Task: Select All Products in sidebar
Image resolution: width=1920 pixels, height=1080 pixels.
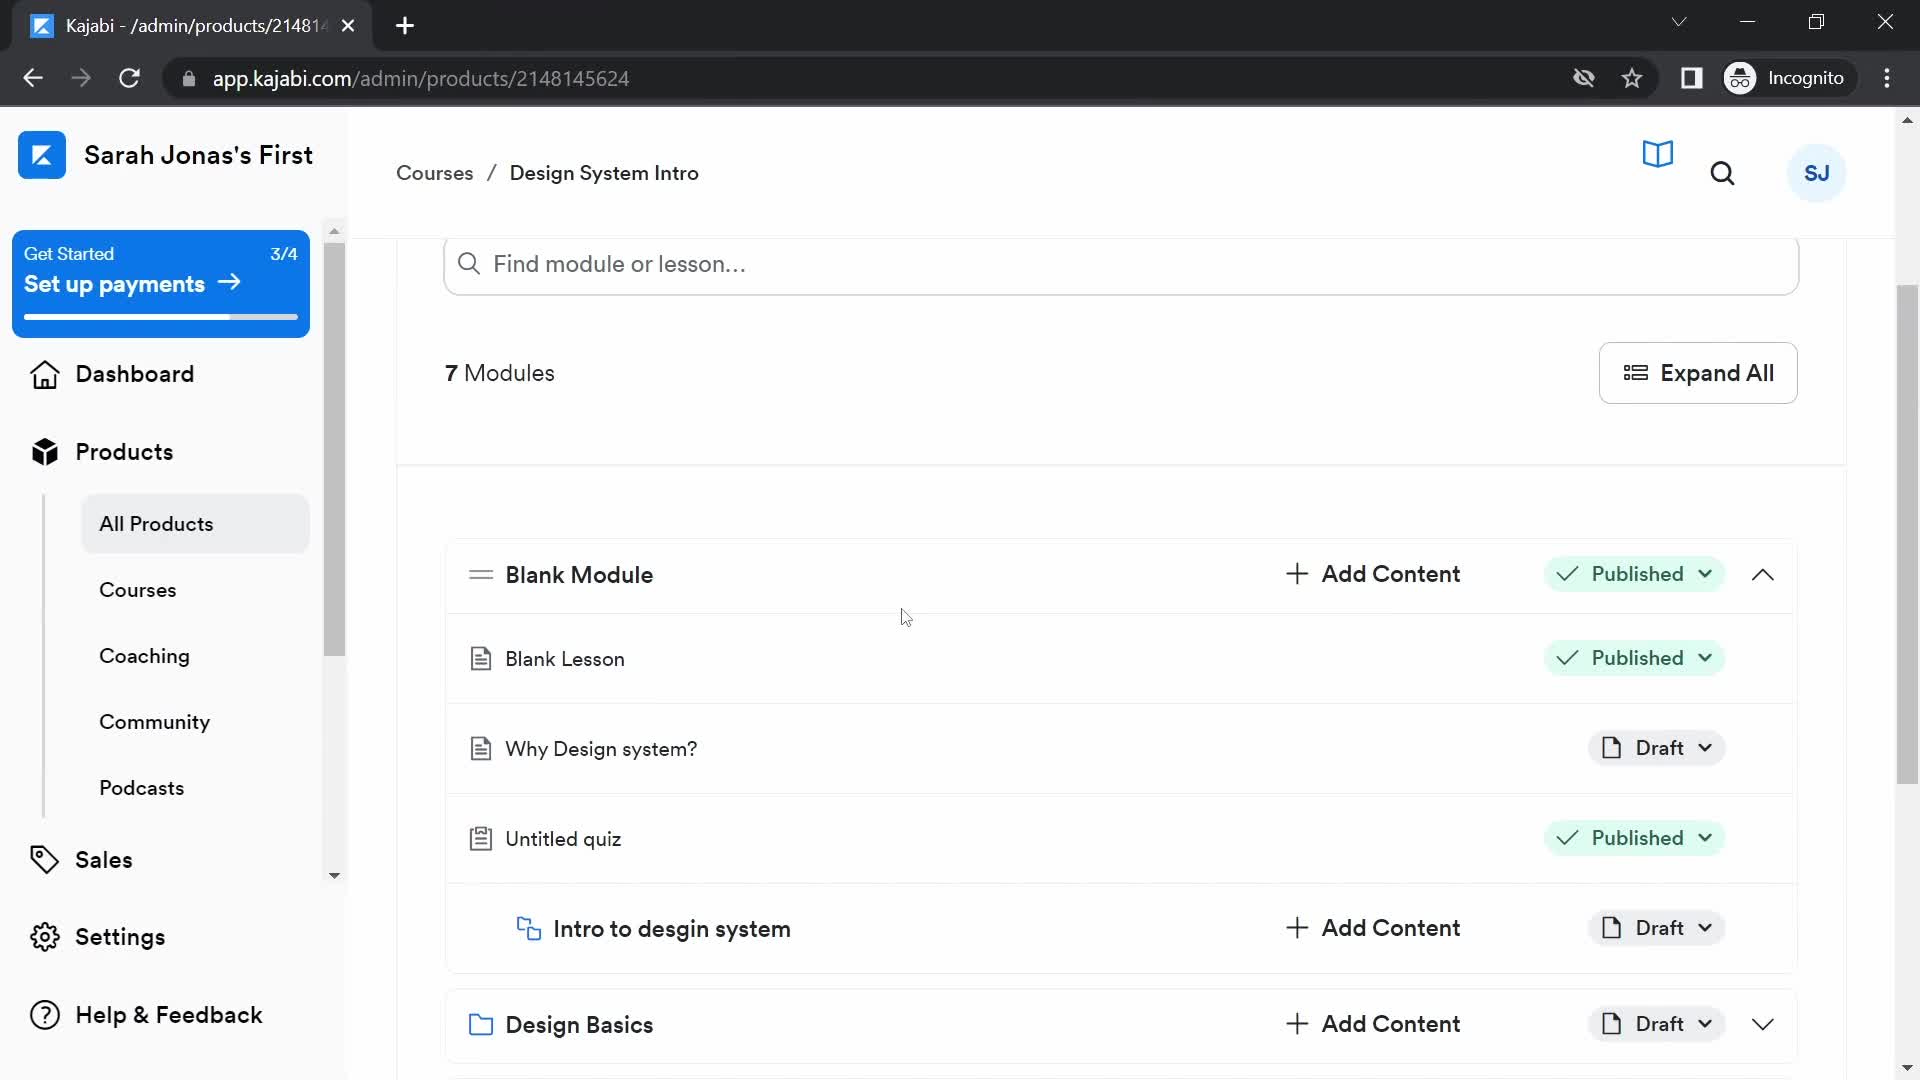Action: point(156,524)
